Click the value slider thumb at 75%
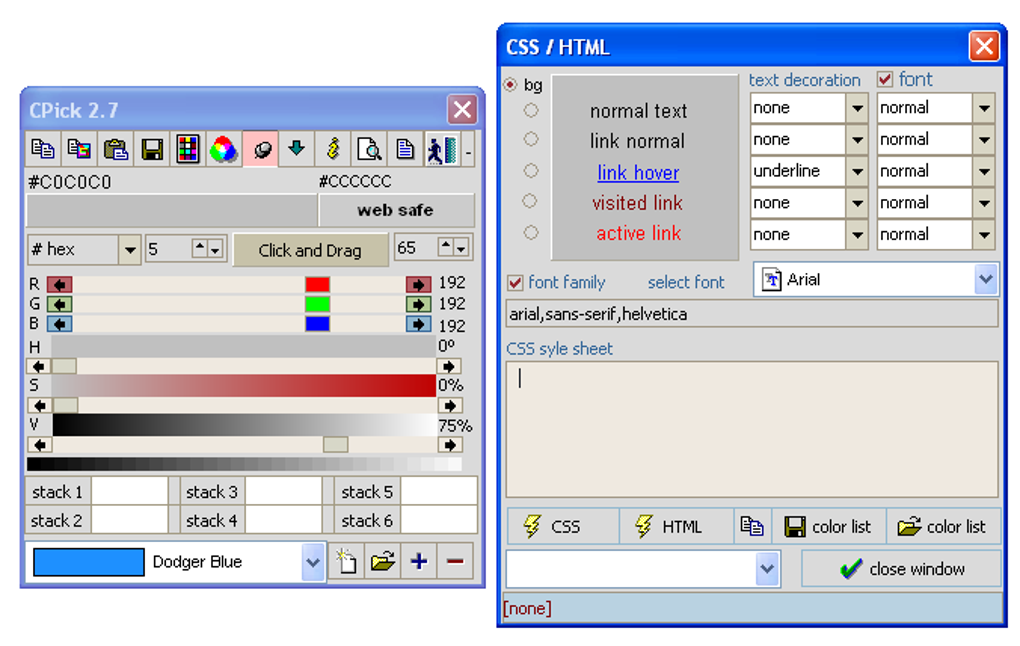 coord(336,445)
